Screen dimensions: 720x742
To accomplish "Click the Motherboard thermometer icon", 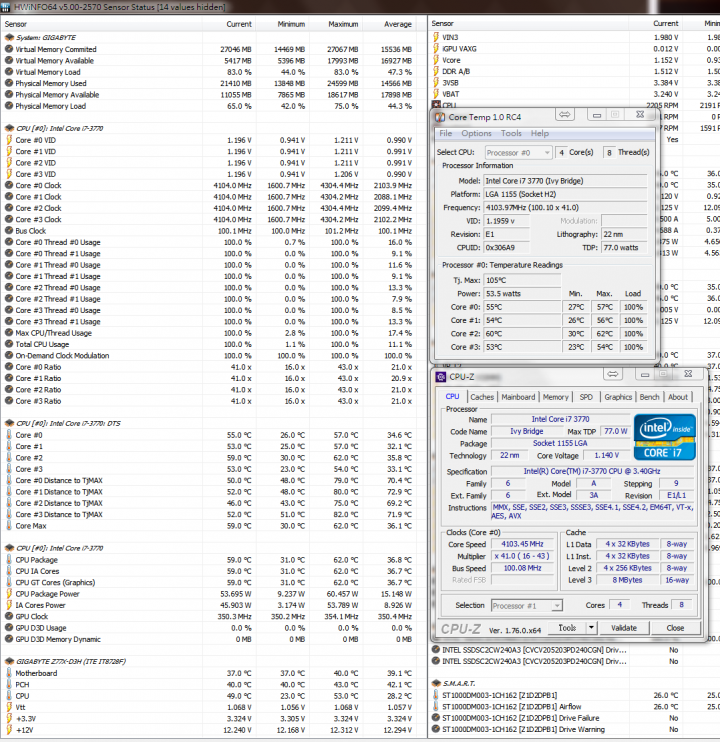I will (x=9, y=673).
